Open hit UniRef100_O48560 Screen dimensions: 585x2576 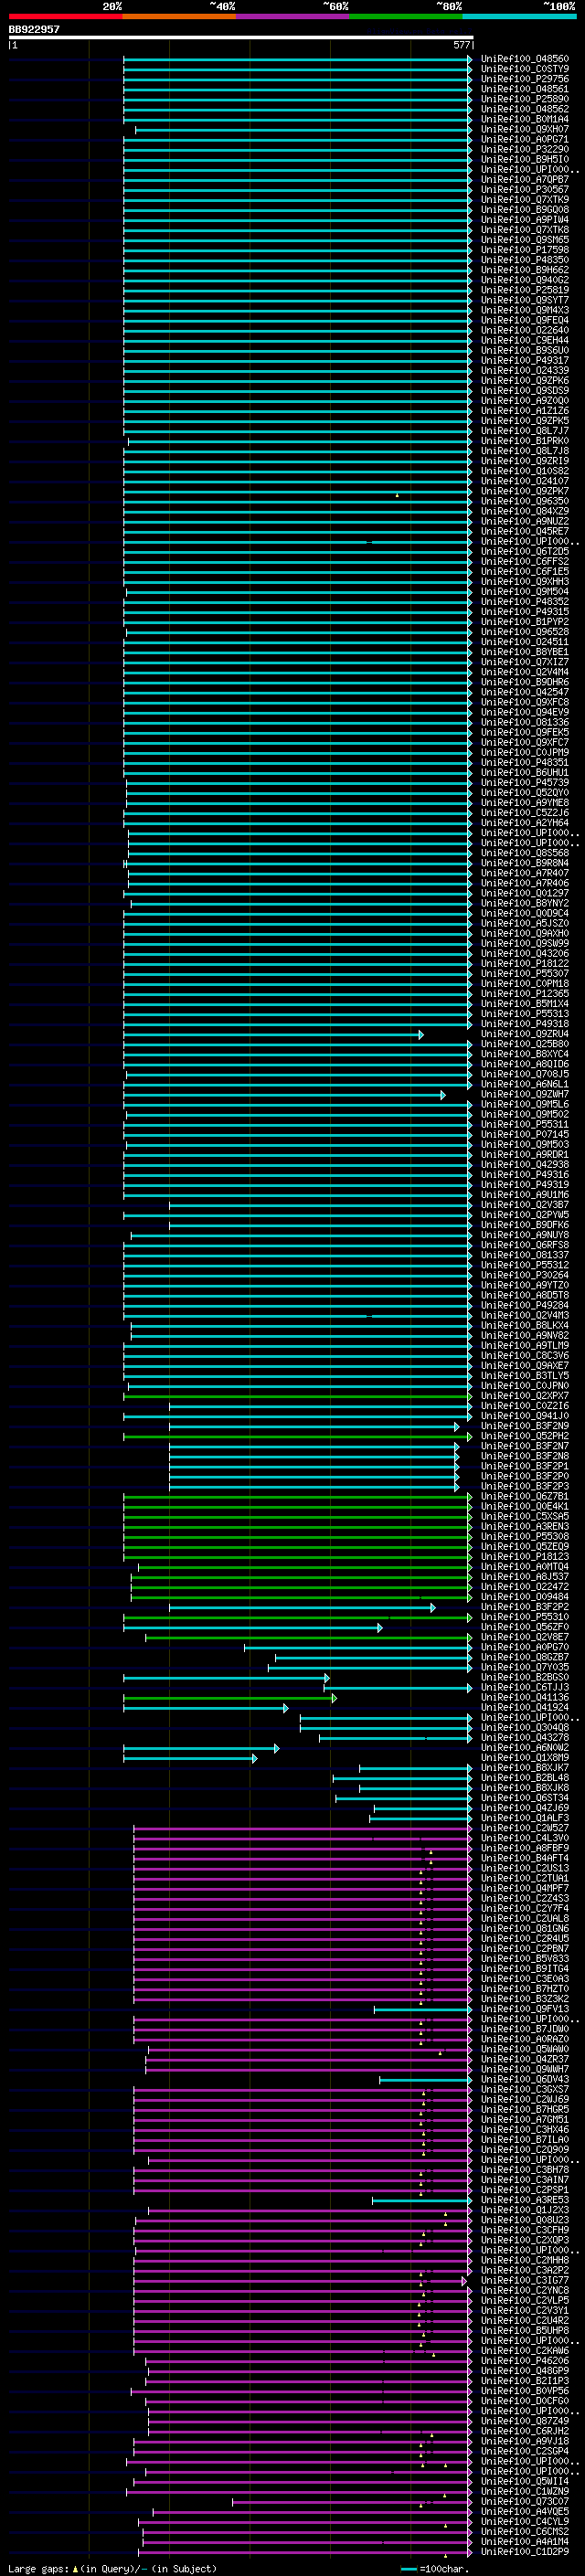pyautogui.click(x=524, y=59)
